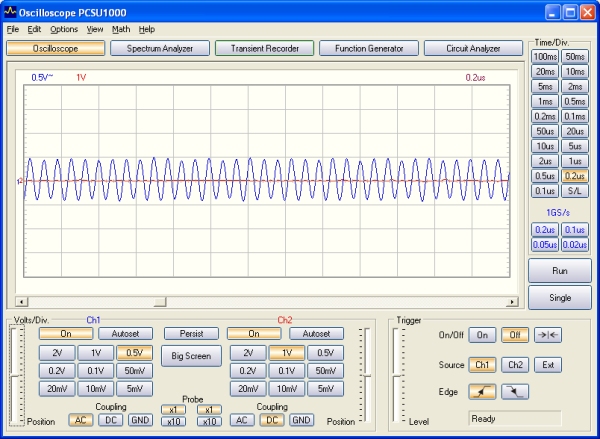The width and height of the screenshot is (600, 439).
Task: Open the Options menu
Action: click(x=64, y=29)
